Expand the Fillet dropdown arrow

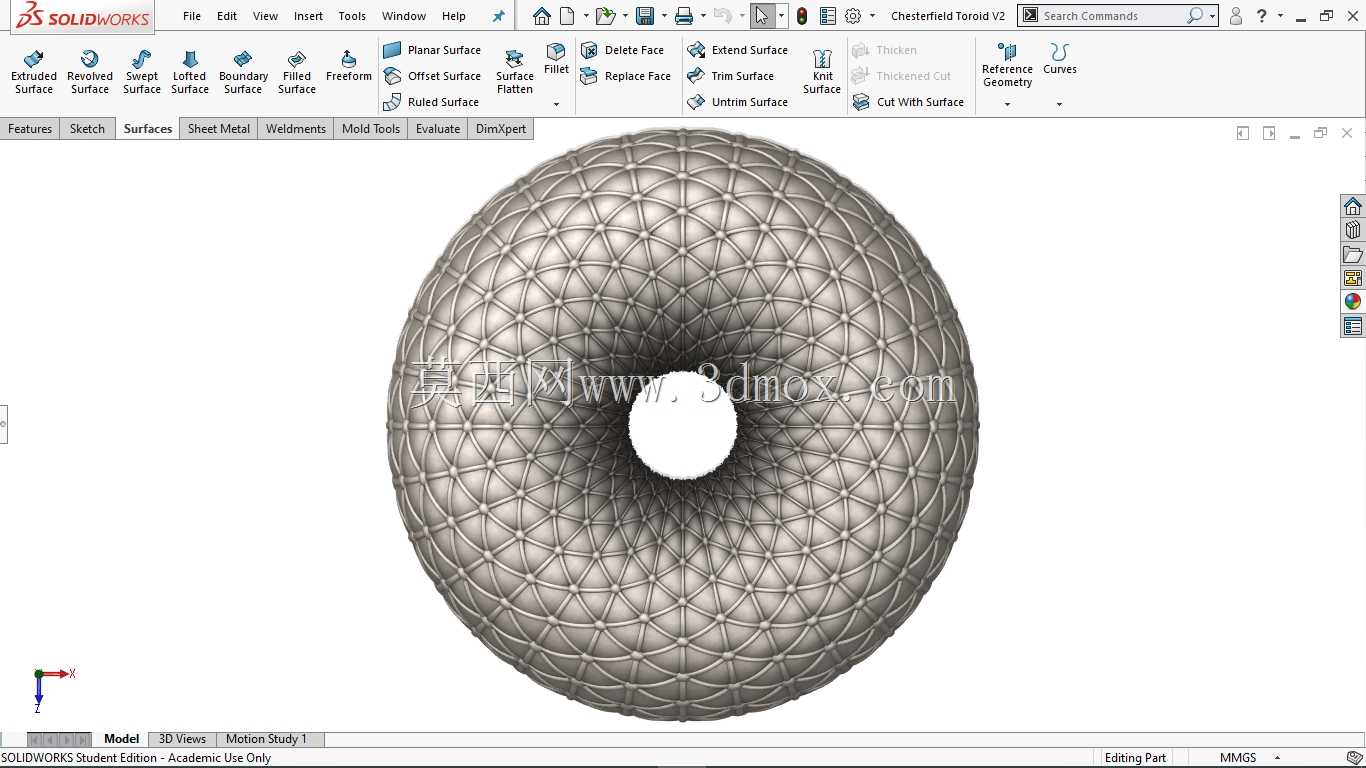556,104
